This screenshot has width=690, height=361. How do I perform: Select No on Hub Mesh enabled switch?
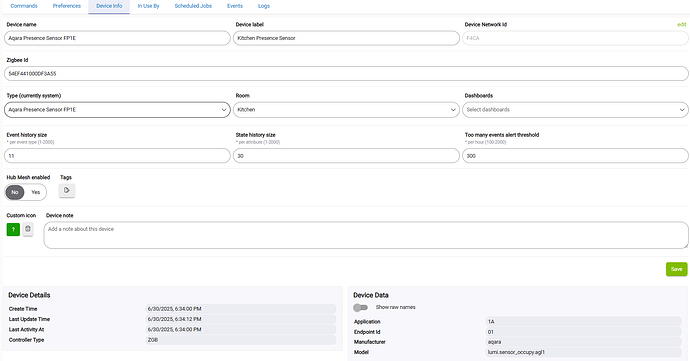click(x=15, y=192)
